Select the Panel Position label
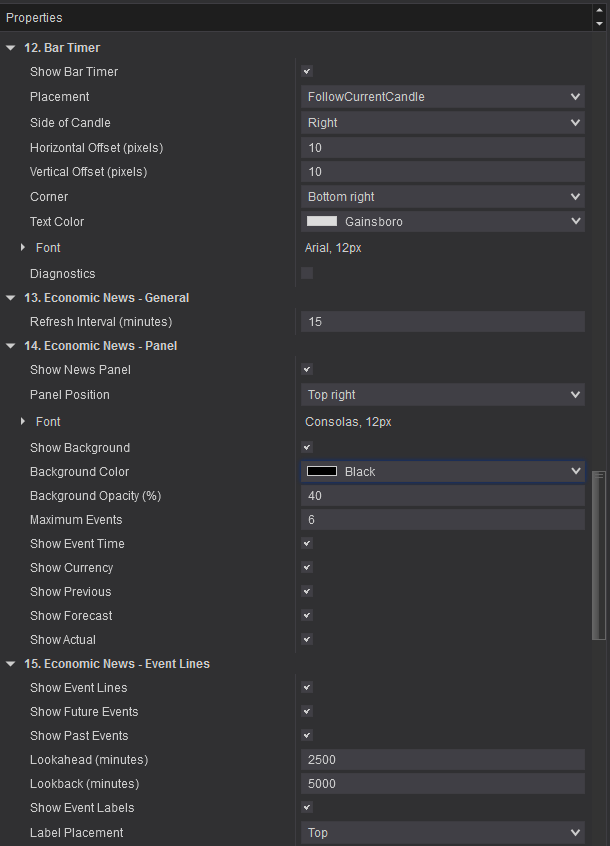This screenshot has width=610, height=846. point(70,395)
